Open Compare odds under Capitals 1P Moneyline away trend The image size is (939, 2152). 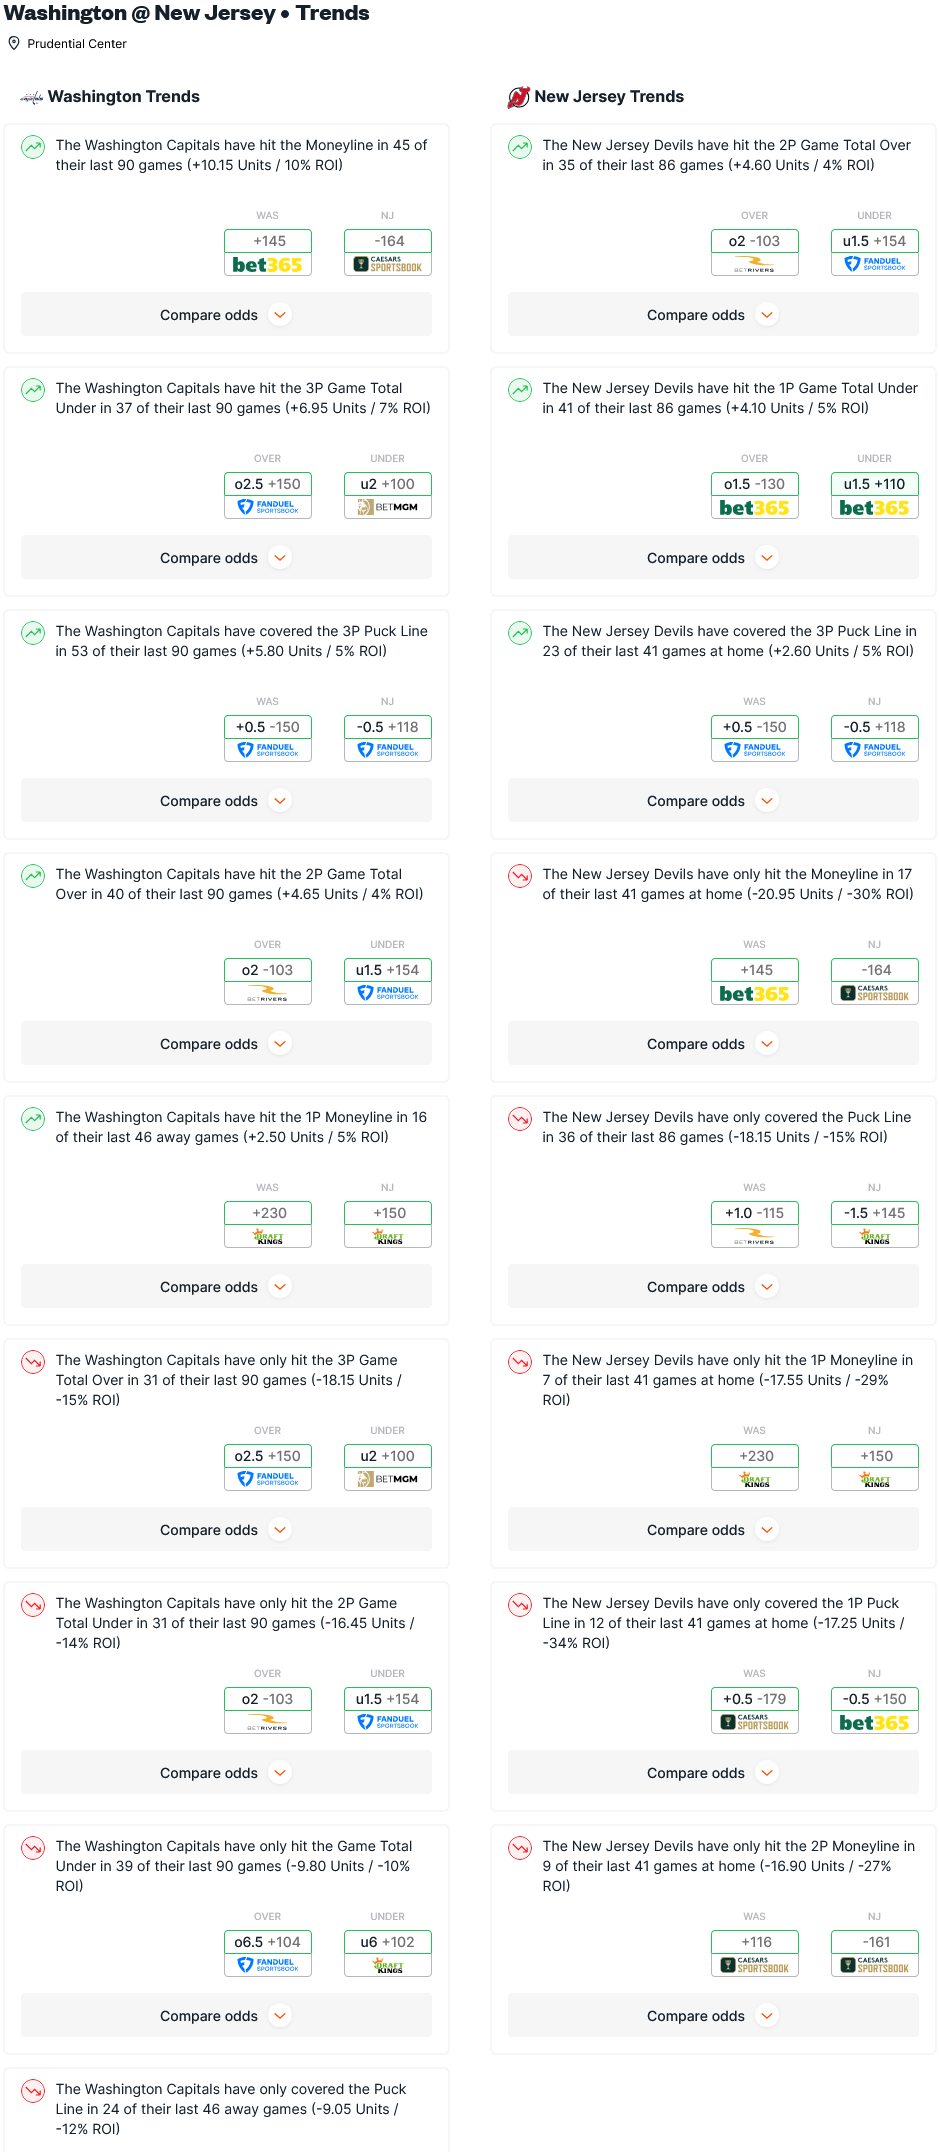226,1287
